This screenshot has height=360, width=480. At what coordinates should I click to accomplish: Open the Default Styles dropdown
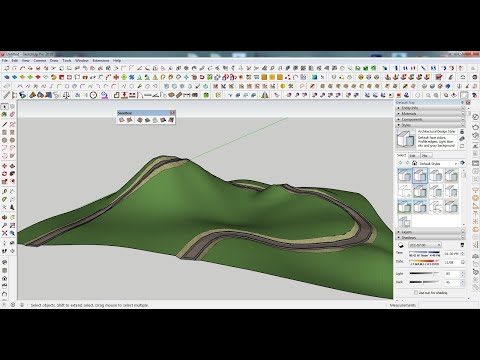pyautogui.click(x=438, y=163)
